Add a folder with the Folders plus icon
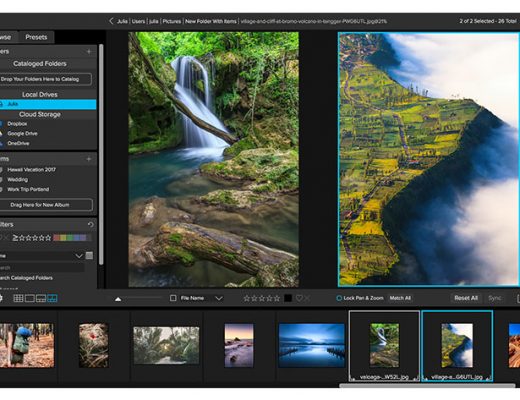Viewport: 520px width, 400px height. 89,52
